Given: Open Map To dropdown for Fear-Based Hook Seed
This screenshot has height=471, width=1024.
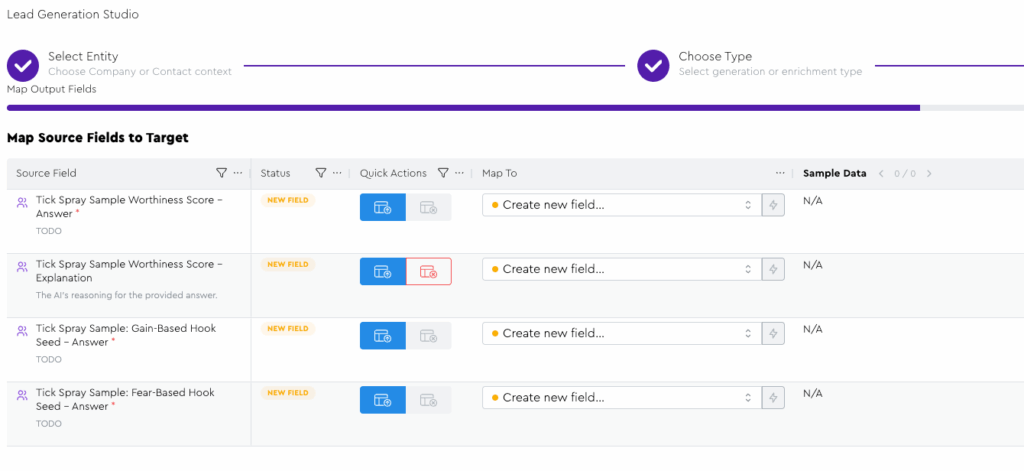Looking at the screenshot, I should (620, 398).
